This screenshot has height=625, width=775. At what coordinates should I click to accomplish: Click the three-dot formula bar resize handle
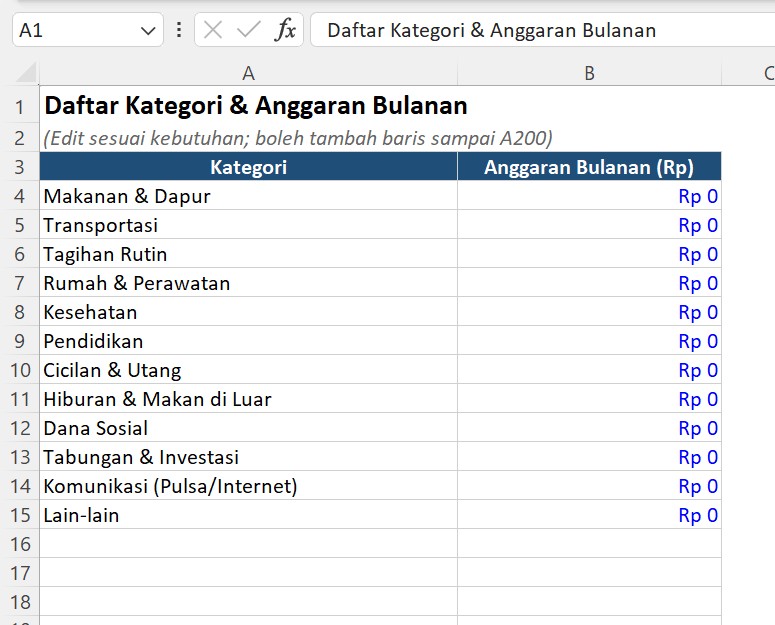tap(179, 30)
